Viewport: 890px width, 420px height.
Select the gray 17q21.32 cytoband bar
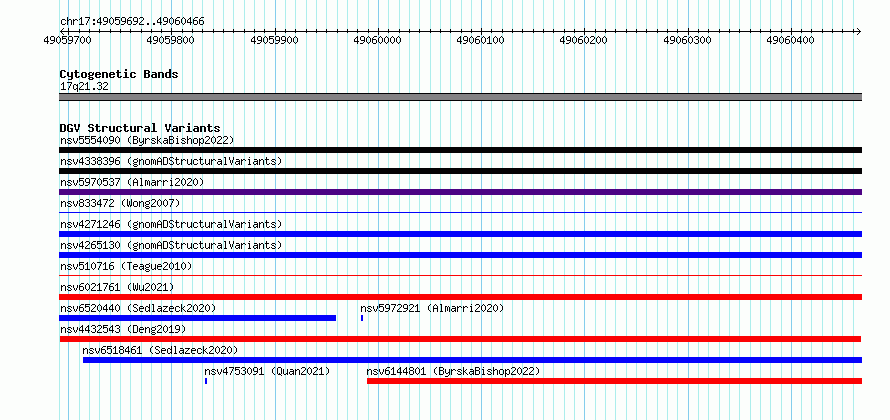click(460, 97)
